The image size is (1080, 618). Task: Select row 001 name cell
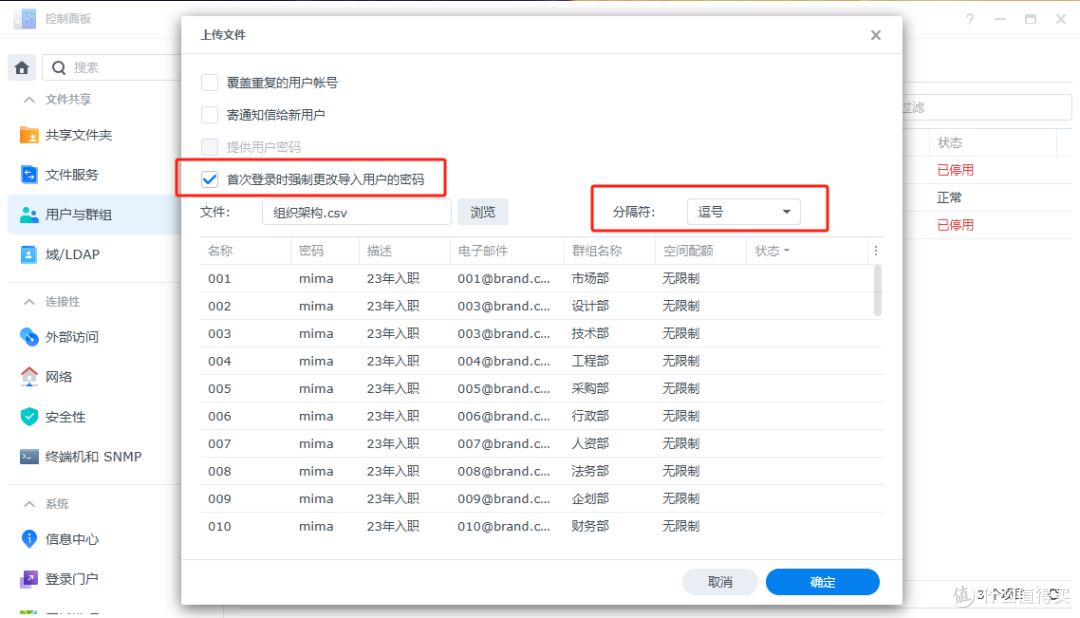[x=220, y=278]
